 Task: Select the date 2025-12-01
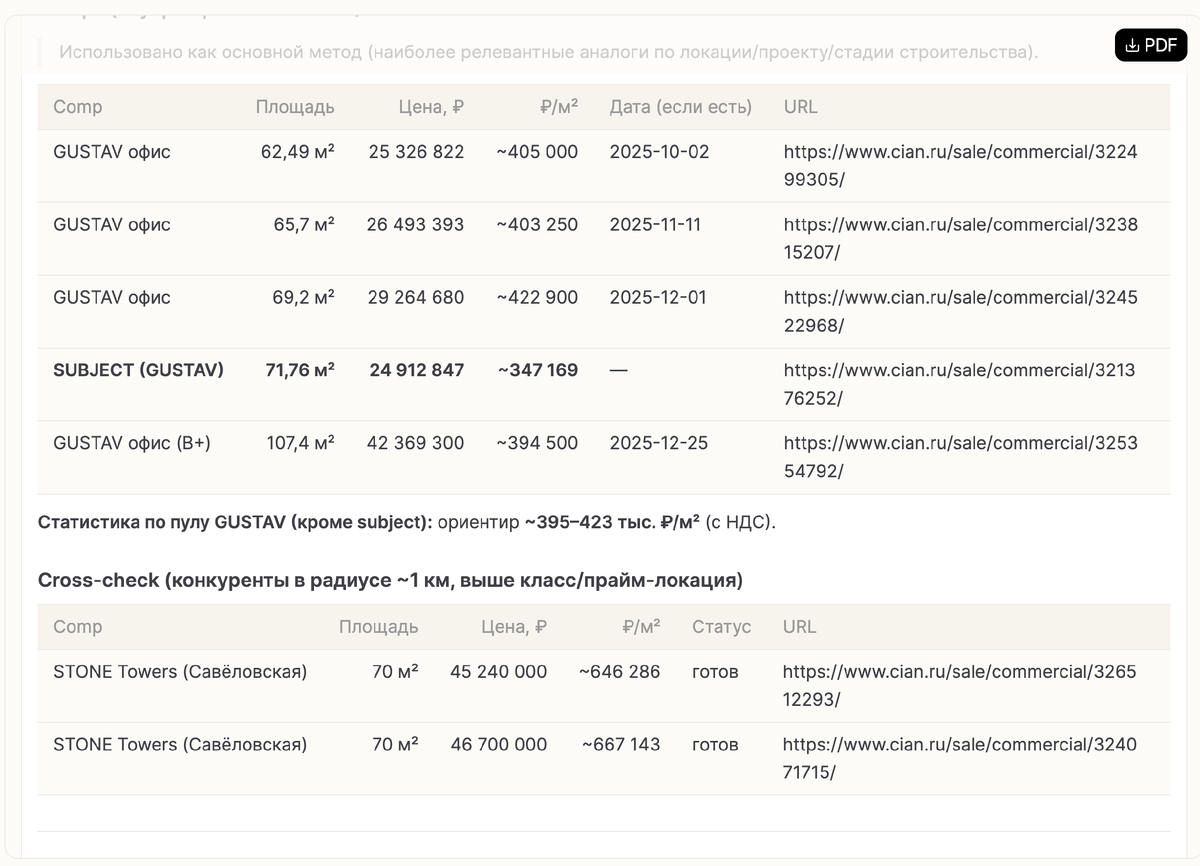[658, 298]
